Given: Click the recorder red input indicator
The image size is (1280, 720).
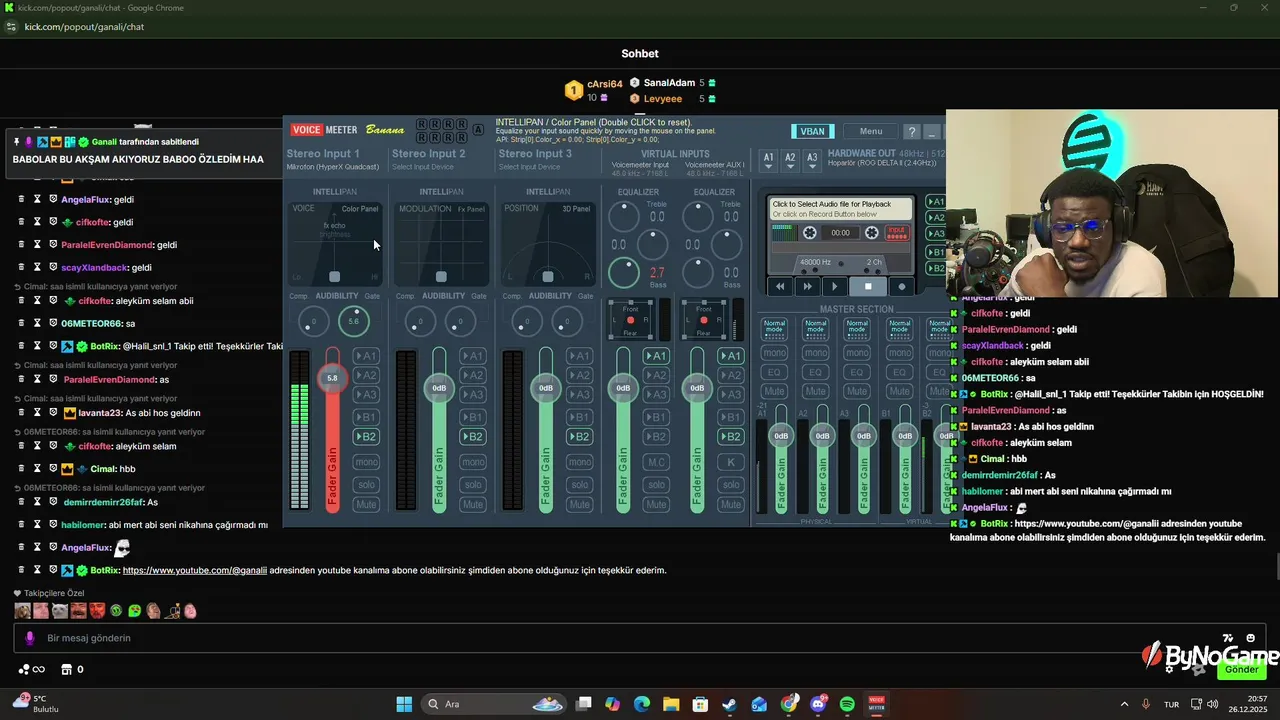Looking at the screenshot, I should pyautogui.click(x=897, y=232).
